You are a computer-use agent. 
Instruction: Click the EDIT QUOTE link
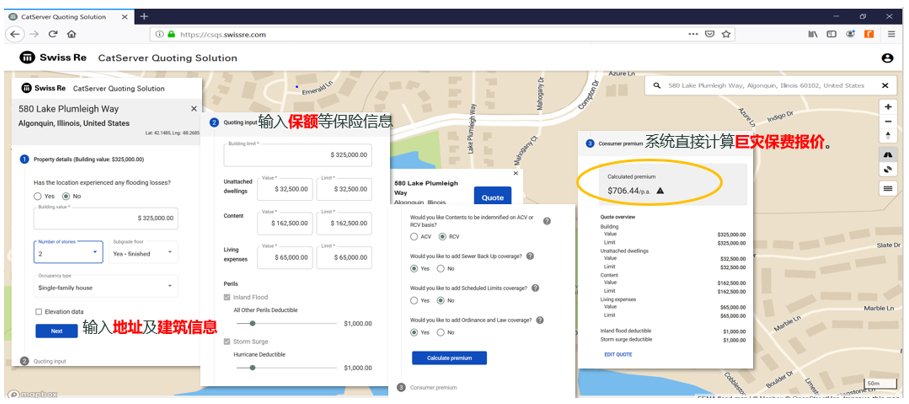point(617,354)
